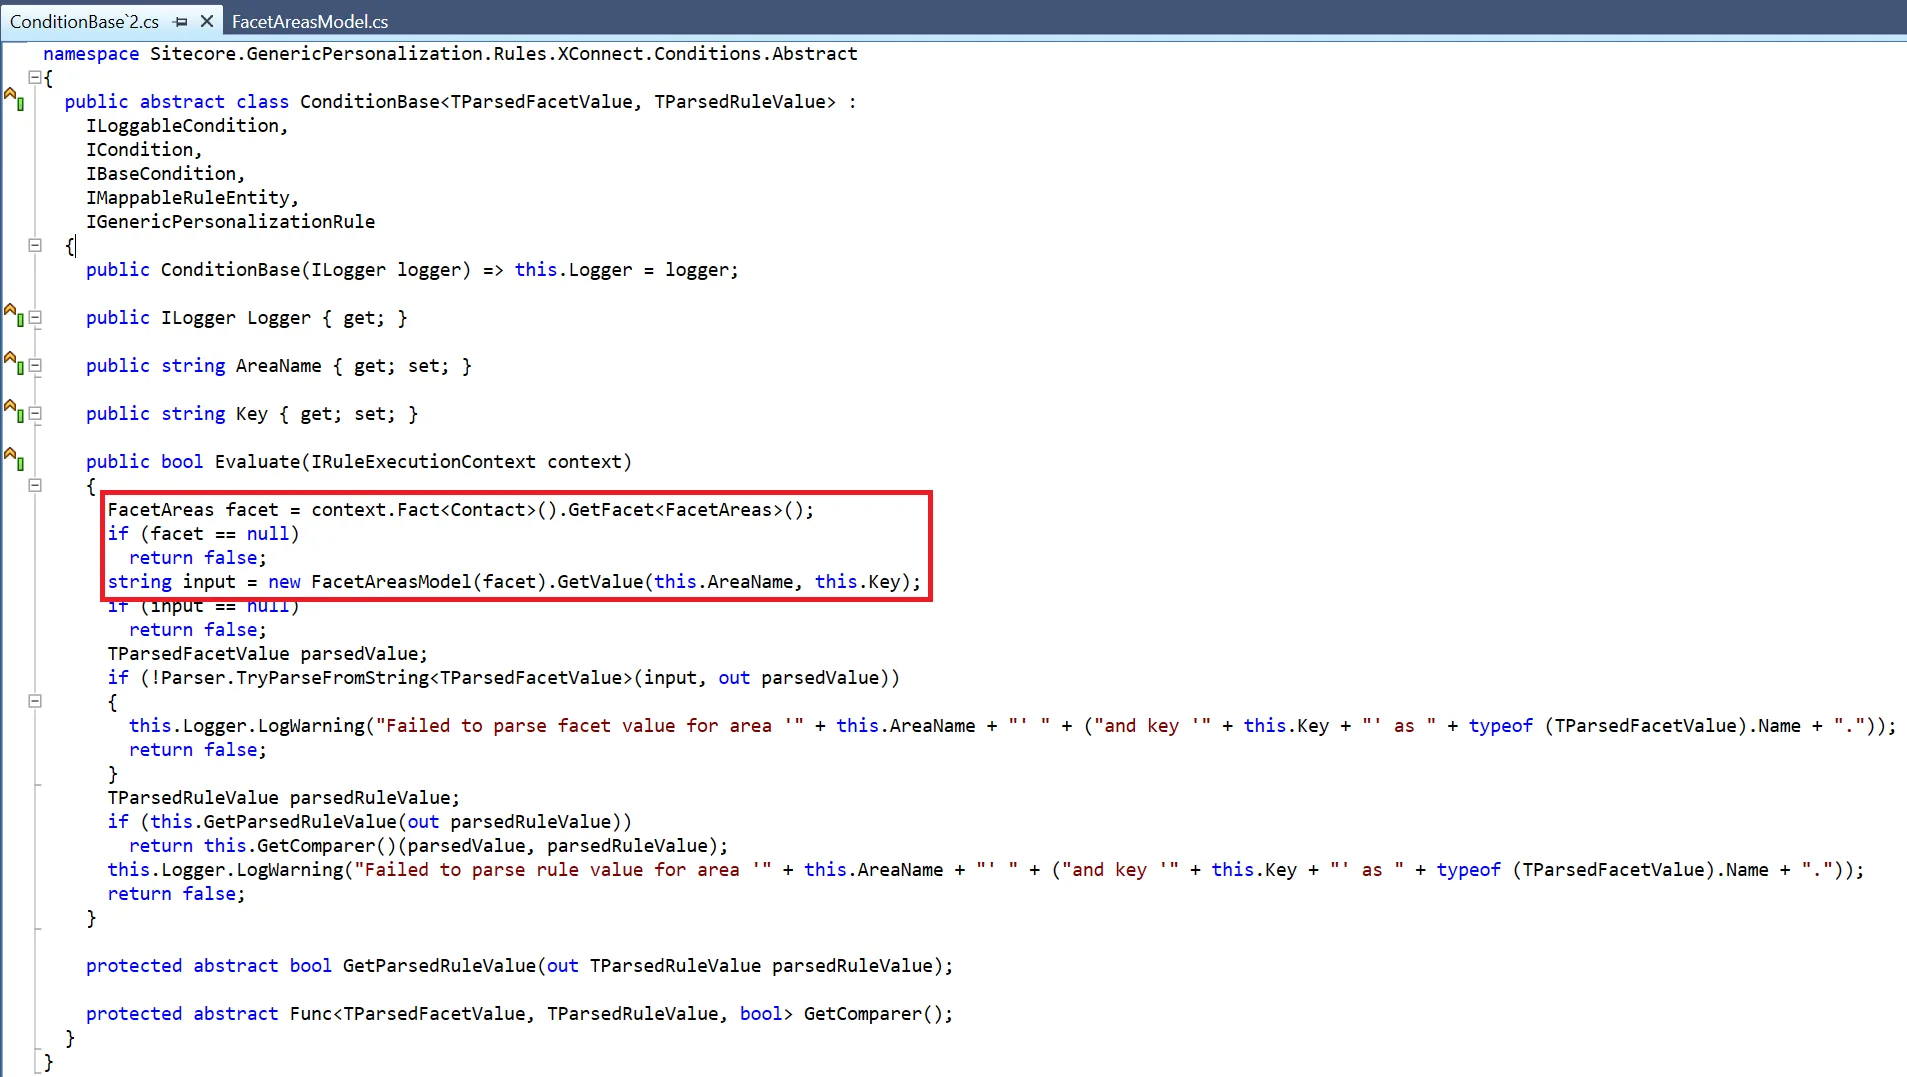Collapse the TryParseFromString if block

[x=35, y=701]
